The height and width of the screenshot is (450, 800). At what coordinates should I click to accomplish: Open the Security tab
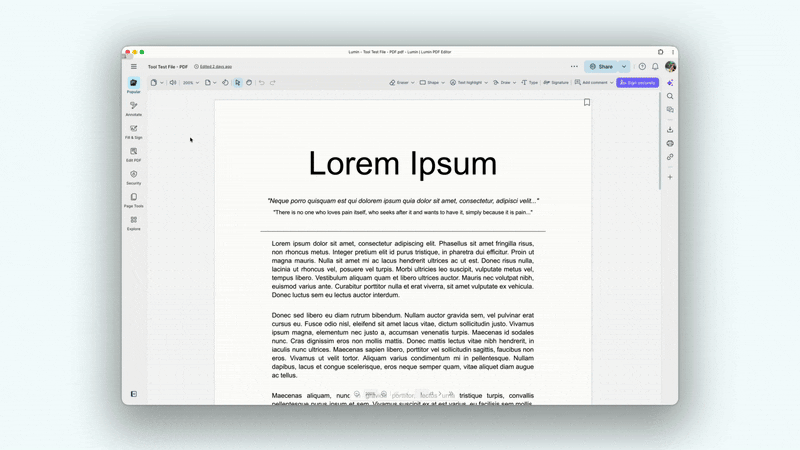click(x=134, y=177)
